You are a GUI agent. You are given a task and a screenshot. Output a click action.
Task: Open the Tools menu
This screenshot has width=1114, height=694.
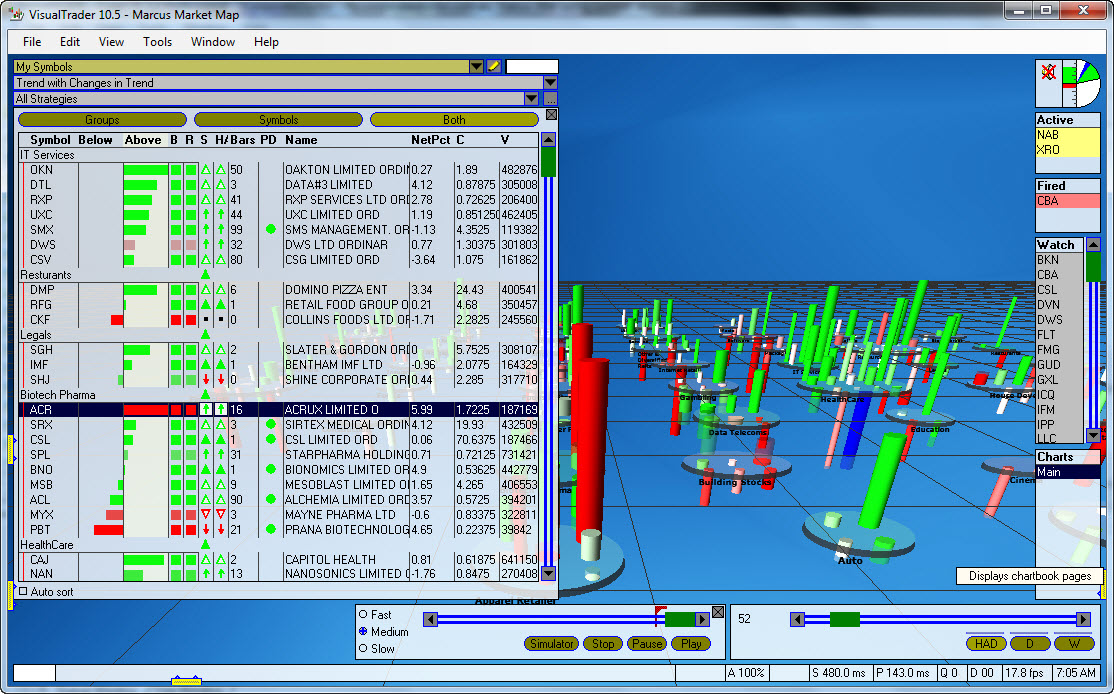[x=157, y=42]
